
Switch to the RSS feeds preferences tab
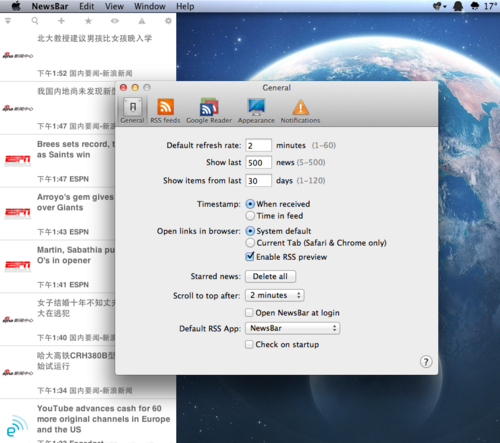coord(165,111)
